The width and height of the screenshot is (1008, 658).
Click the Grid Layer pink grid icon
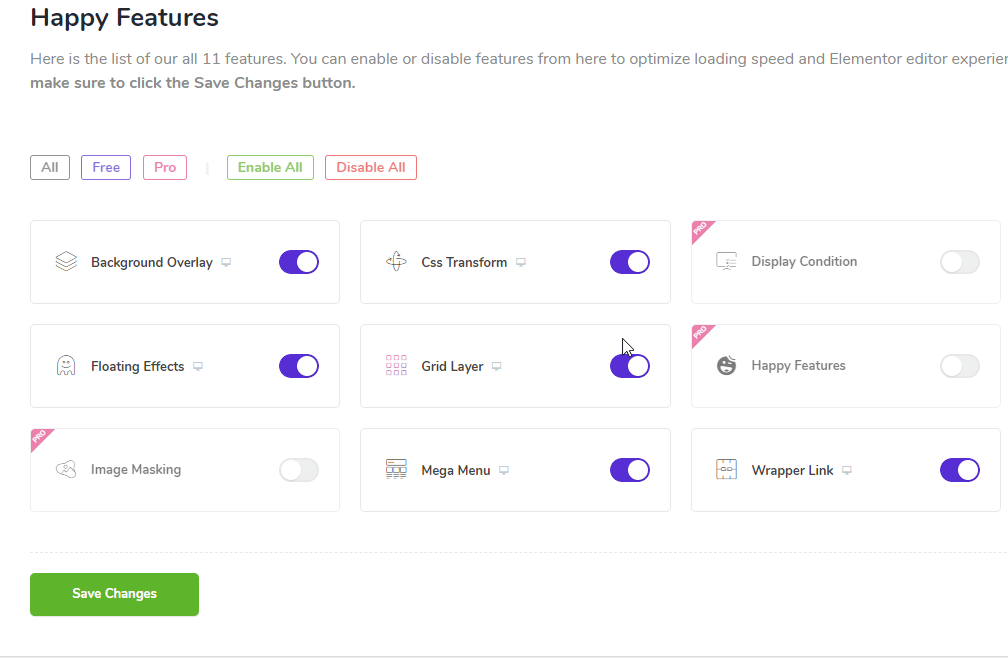pos(396,365)
